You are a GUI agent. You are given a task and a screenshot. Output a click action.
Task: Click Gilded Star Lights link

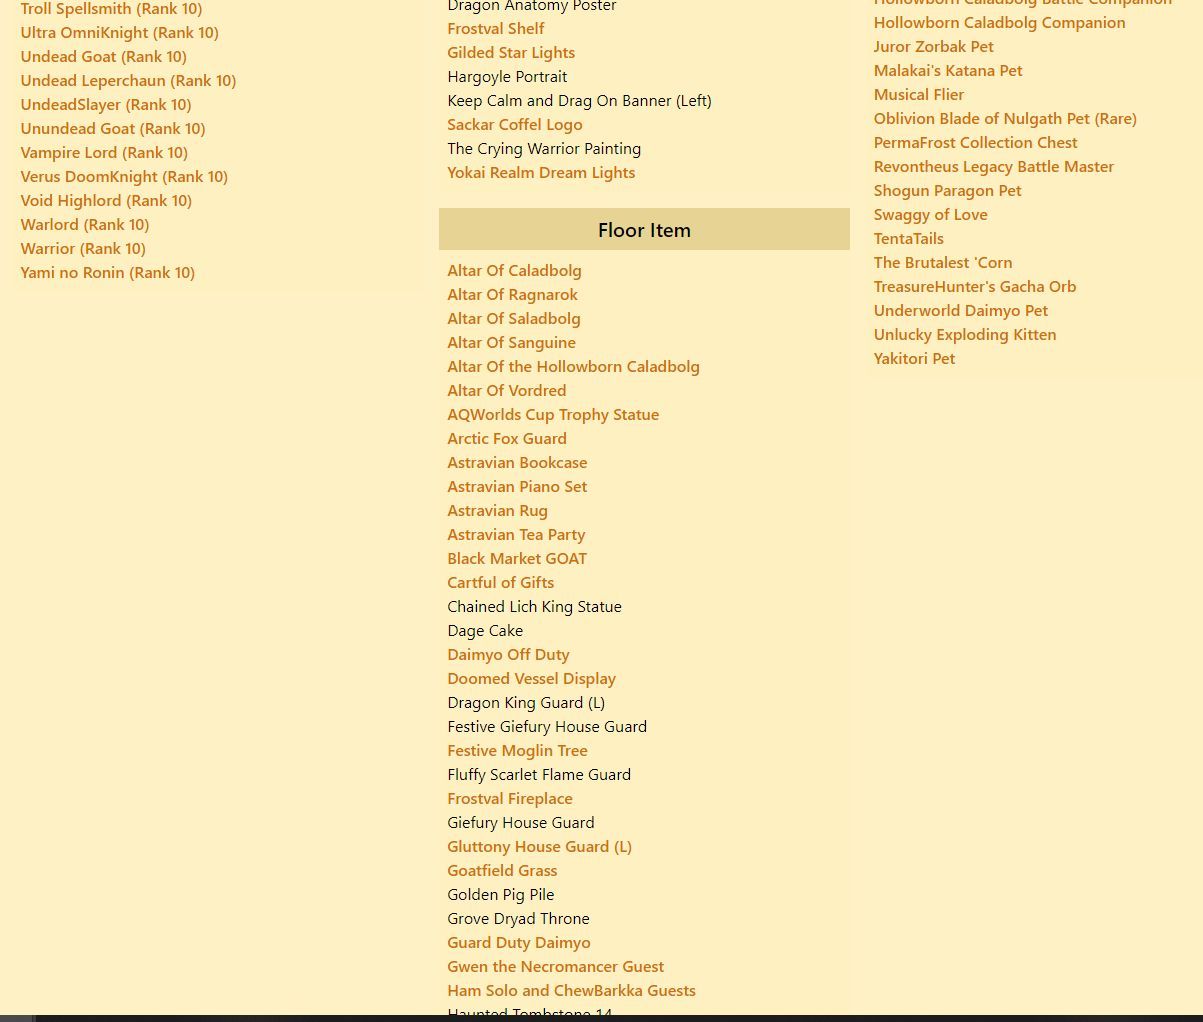click(x=511, y=52)
